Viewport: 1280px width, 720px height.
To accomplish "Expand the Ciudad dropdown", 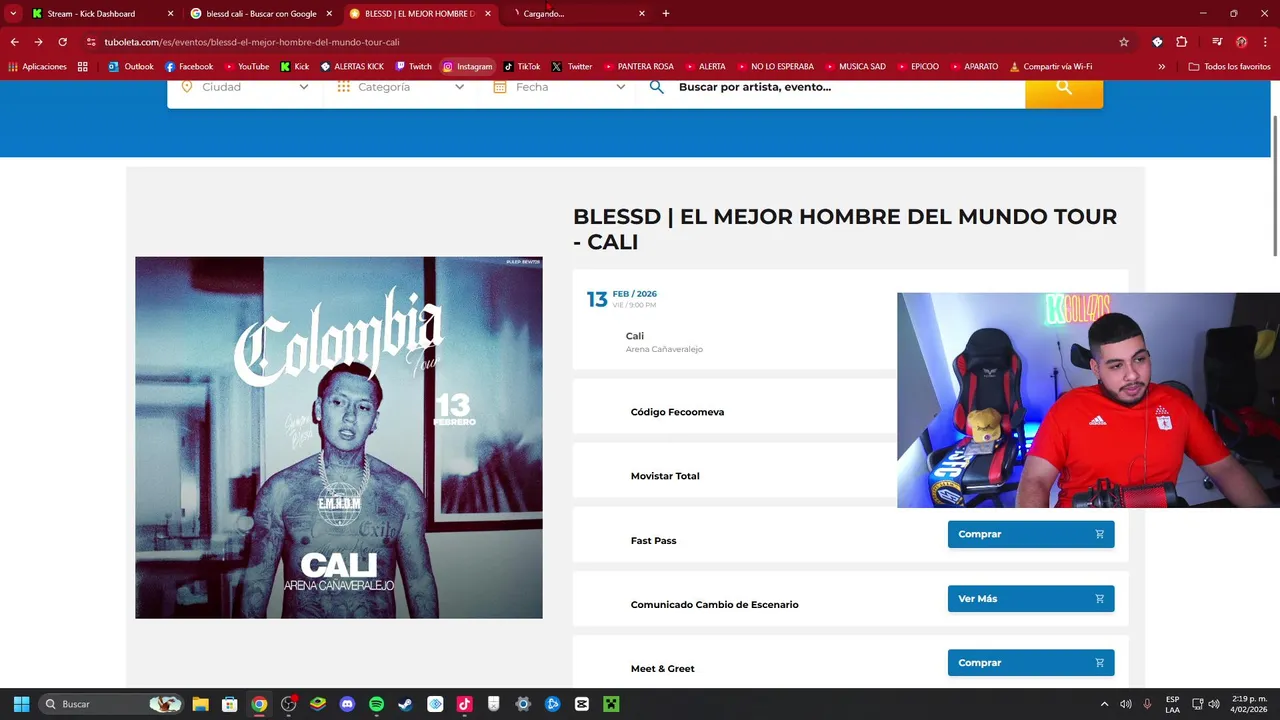I will pyautogui.click(x=304, y=87).
